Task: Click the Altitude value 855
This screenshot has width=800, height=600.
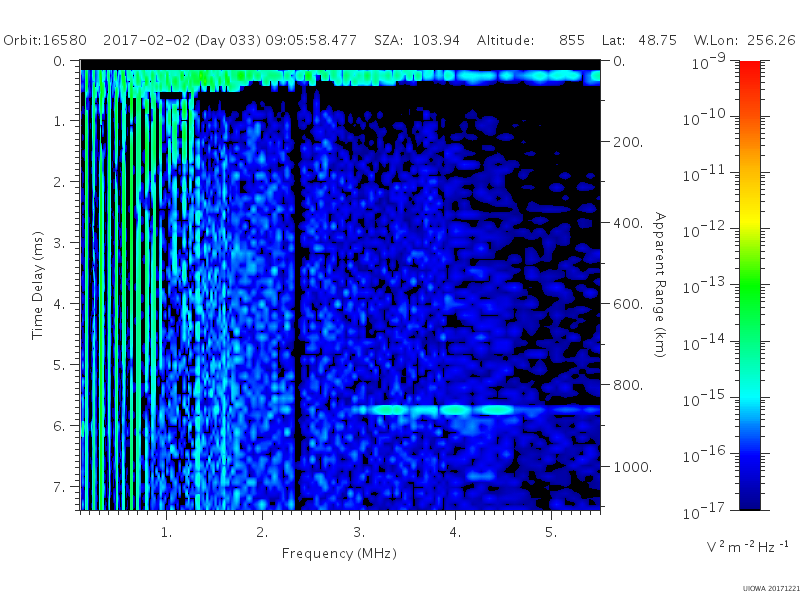Action: [x=571, y=40]
